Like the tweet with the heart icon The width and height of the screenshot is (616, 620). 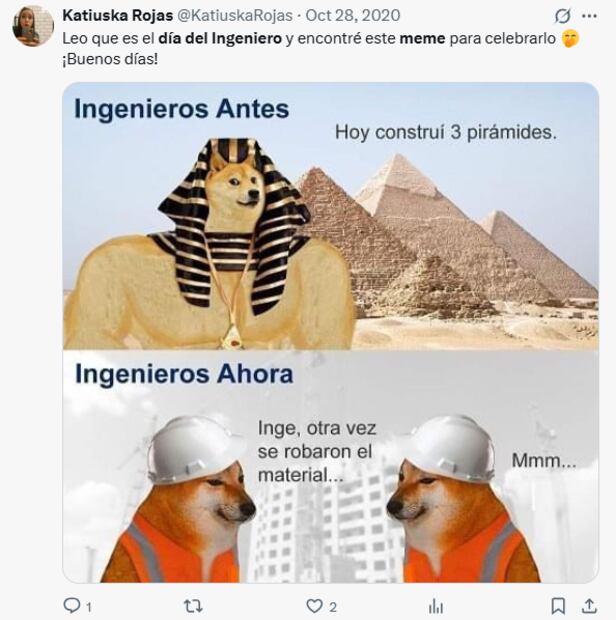(x=315, y=605)
